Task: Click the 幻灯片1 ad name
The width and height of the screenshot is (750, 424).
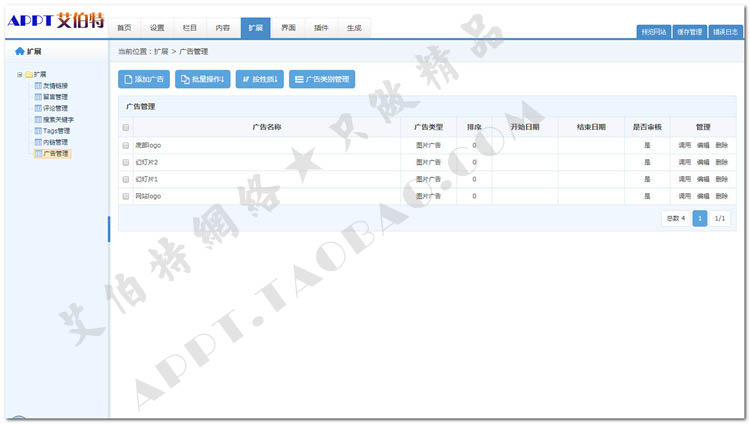Action: click(x=147, y=179)
